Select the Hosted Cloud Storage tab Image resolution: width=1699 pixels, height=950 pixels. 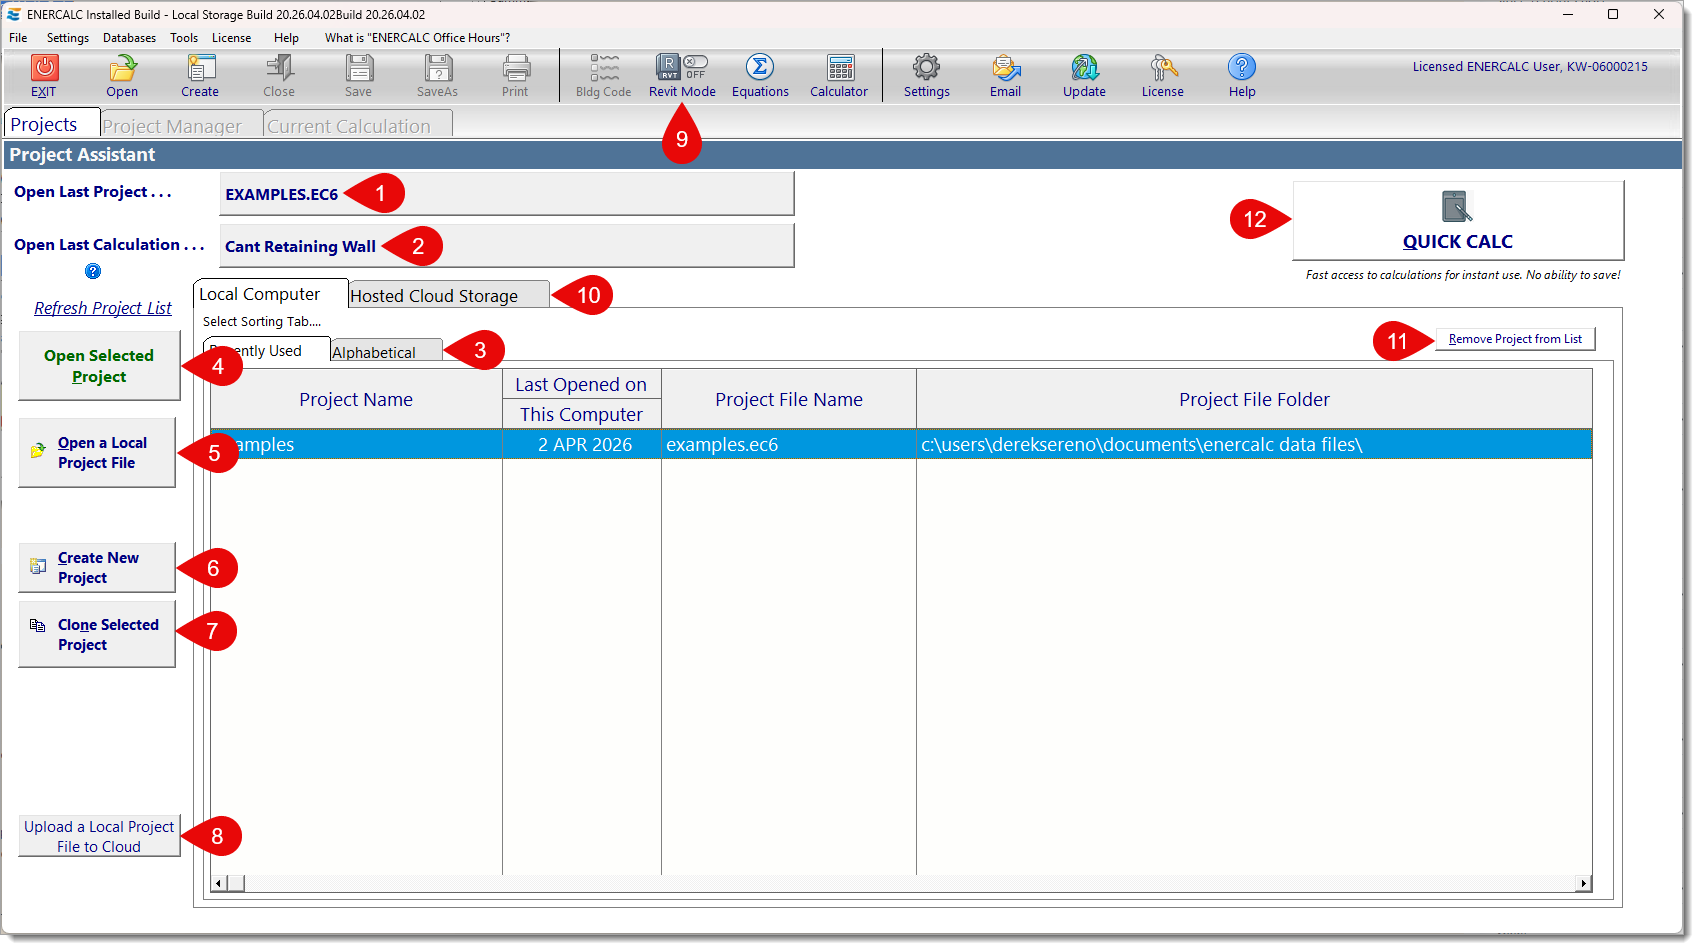pos(448,295)
